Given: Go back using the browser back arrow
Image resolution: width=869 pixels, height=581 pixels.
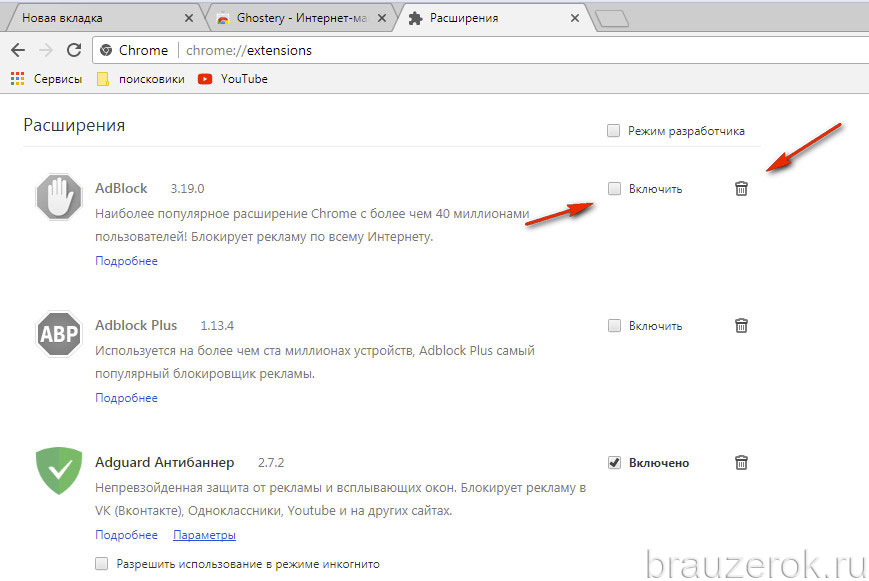Looking at the screenshot, I should click(x=18, y=50).
